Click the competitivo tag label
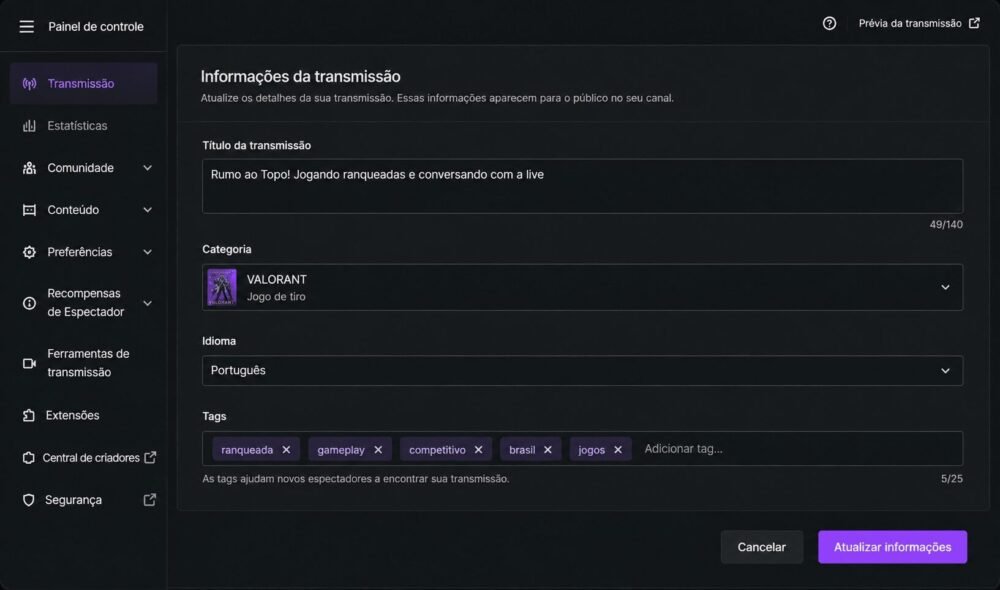Screen dimensions: 1000x590 (437, 450)
